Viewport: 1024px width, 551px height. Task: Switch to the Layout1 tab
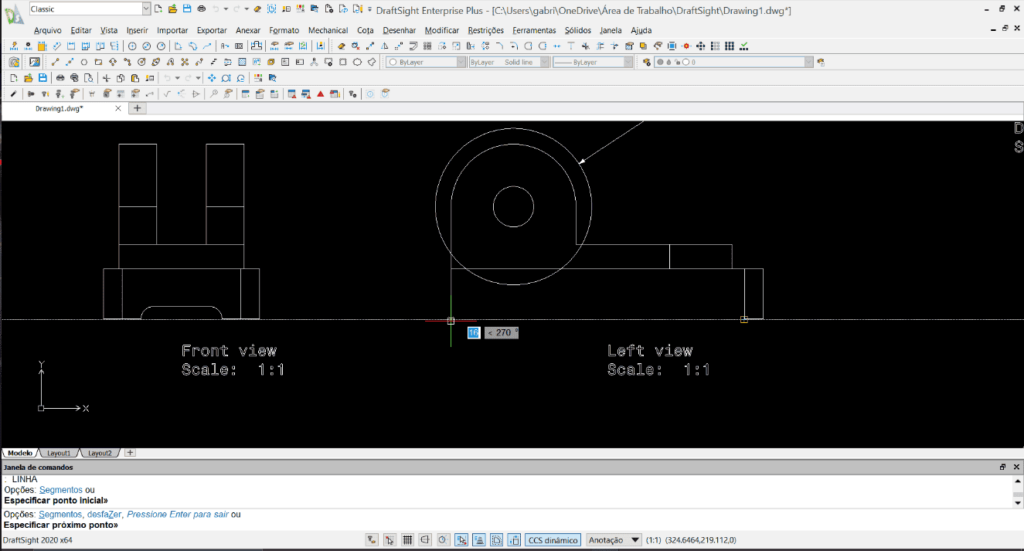click(x=59, y=453)
